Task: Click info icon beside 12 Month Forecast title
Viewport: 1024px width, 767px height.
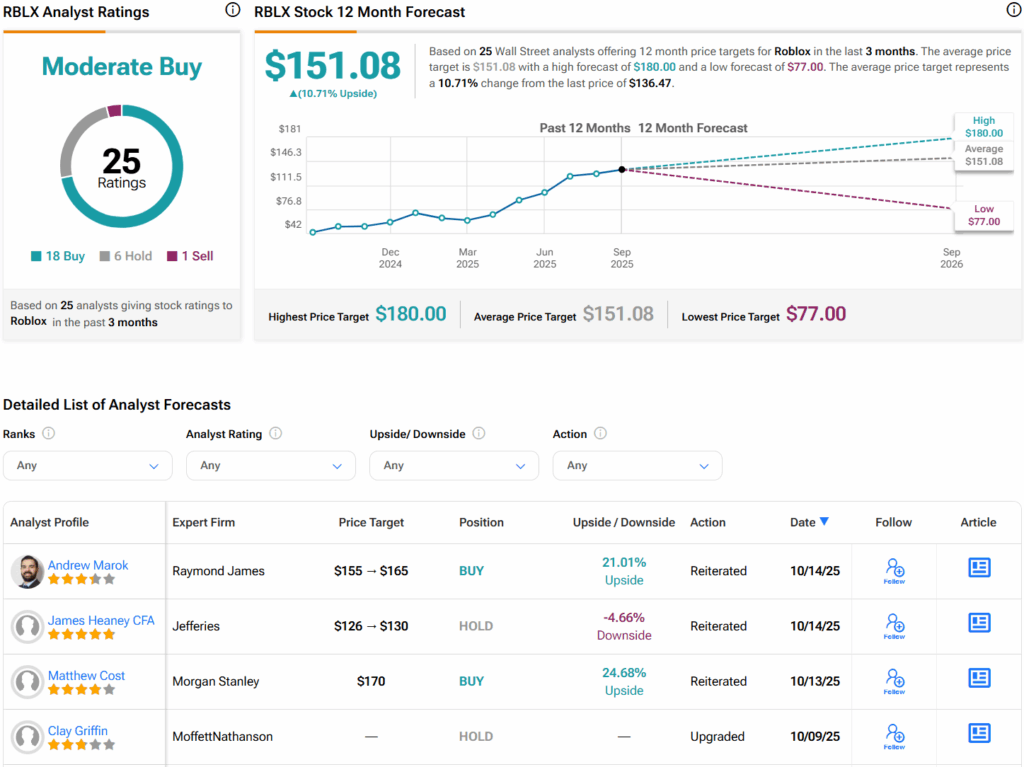Action: click(x=1013, y=11)
